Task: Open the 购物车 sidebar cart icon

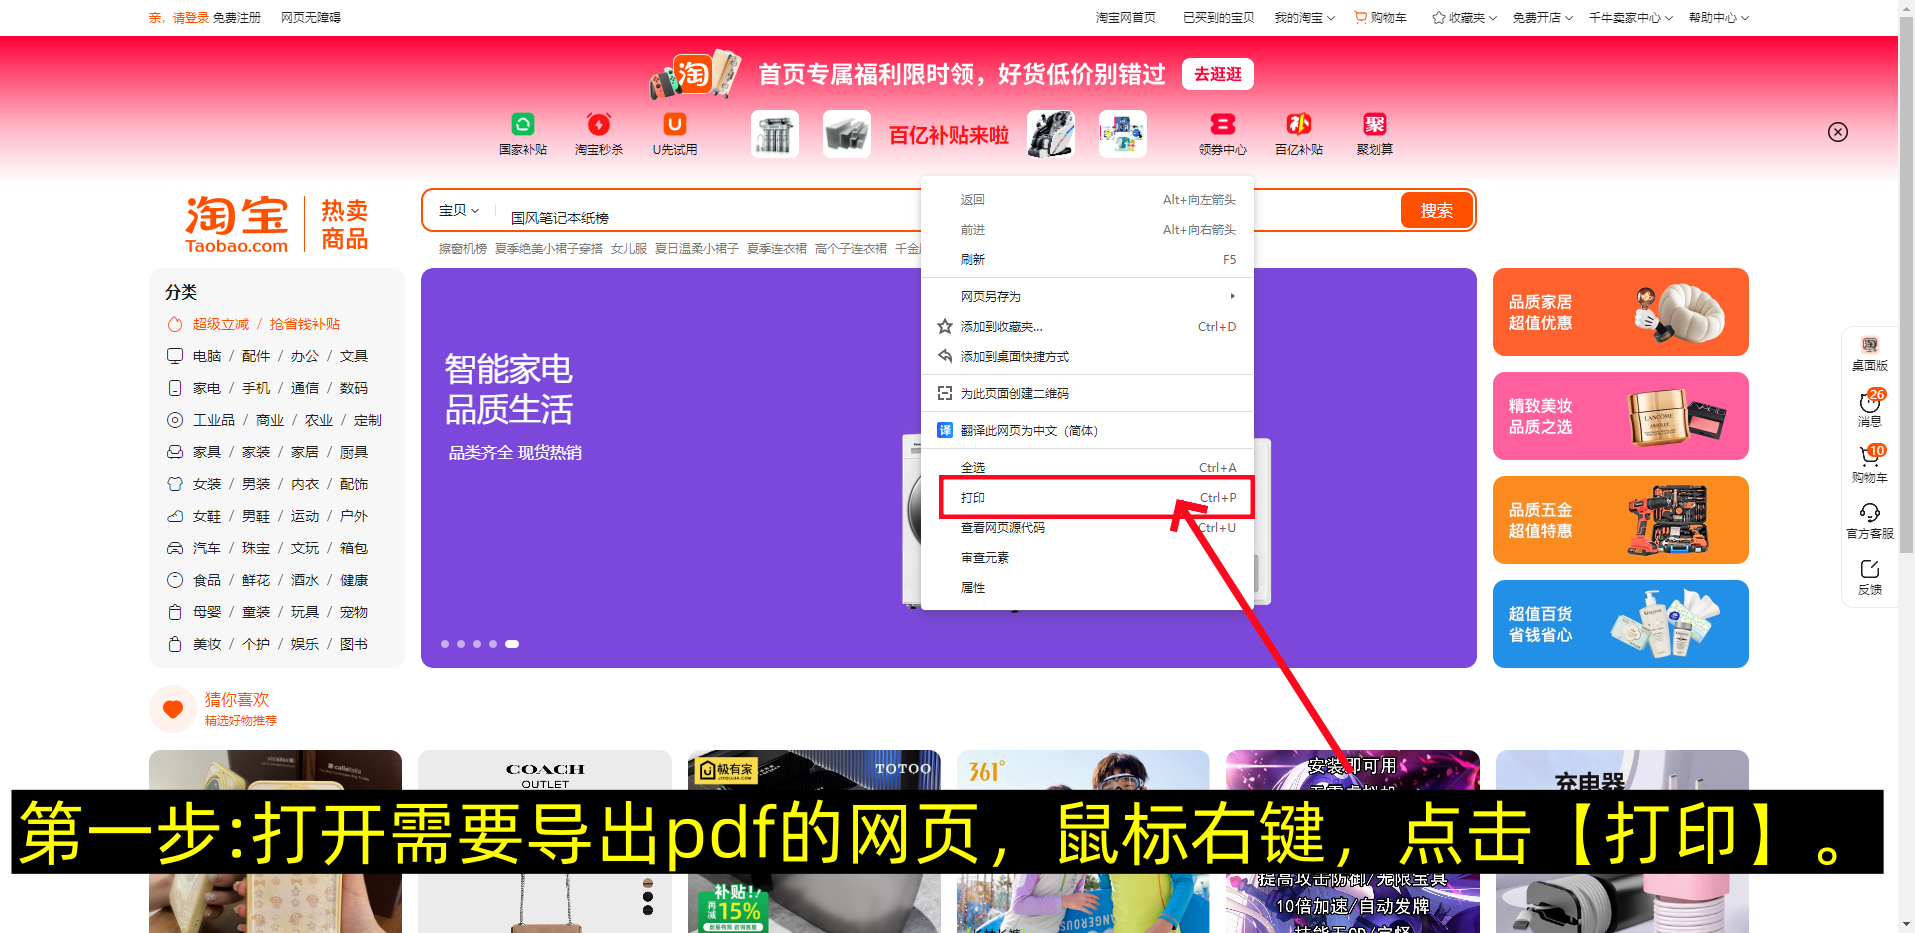Action: point(1869,458)
